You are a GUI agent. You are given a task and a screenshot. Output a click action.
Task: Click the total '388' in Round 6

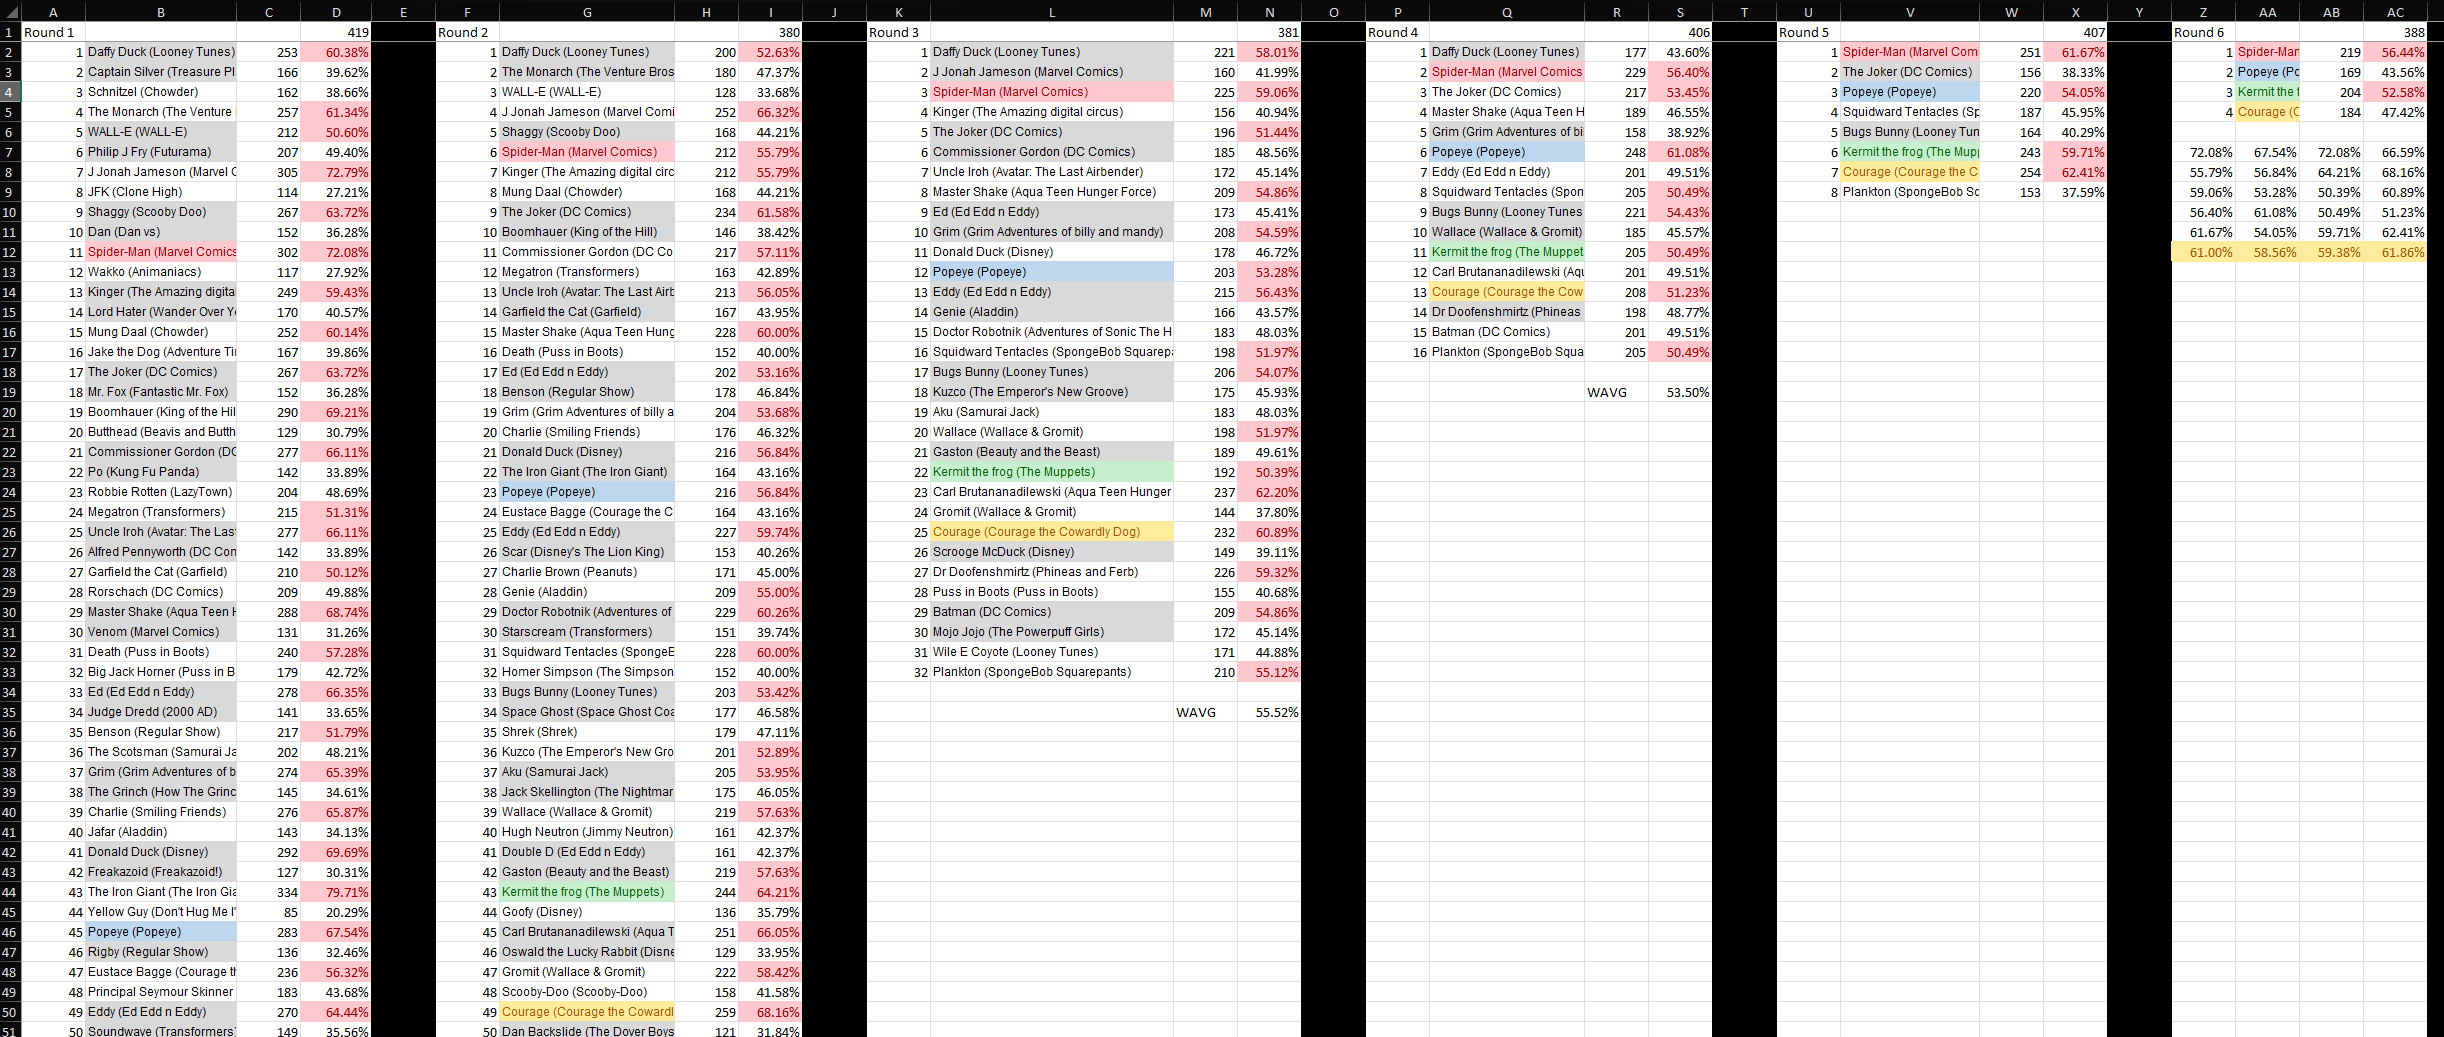coord(2395,32)
